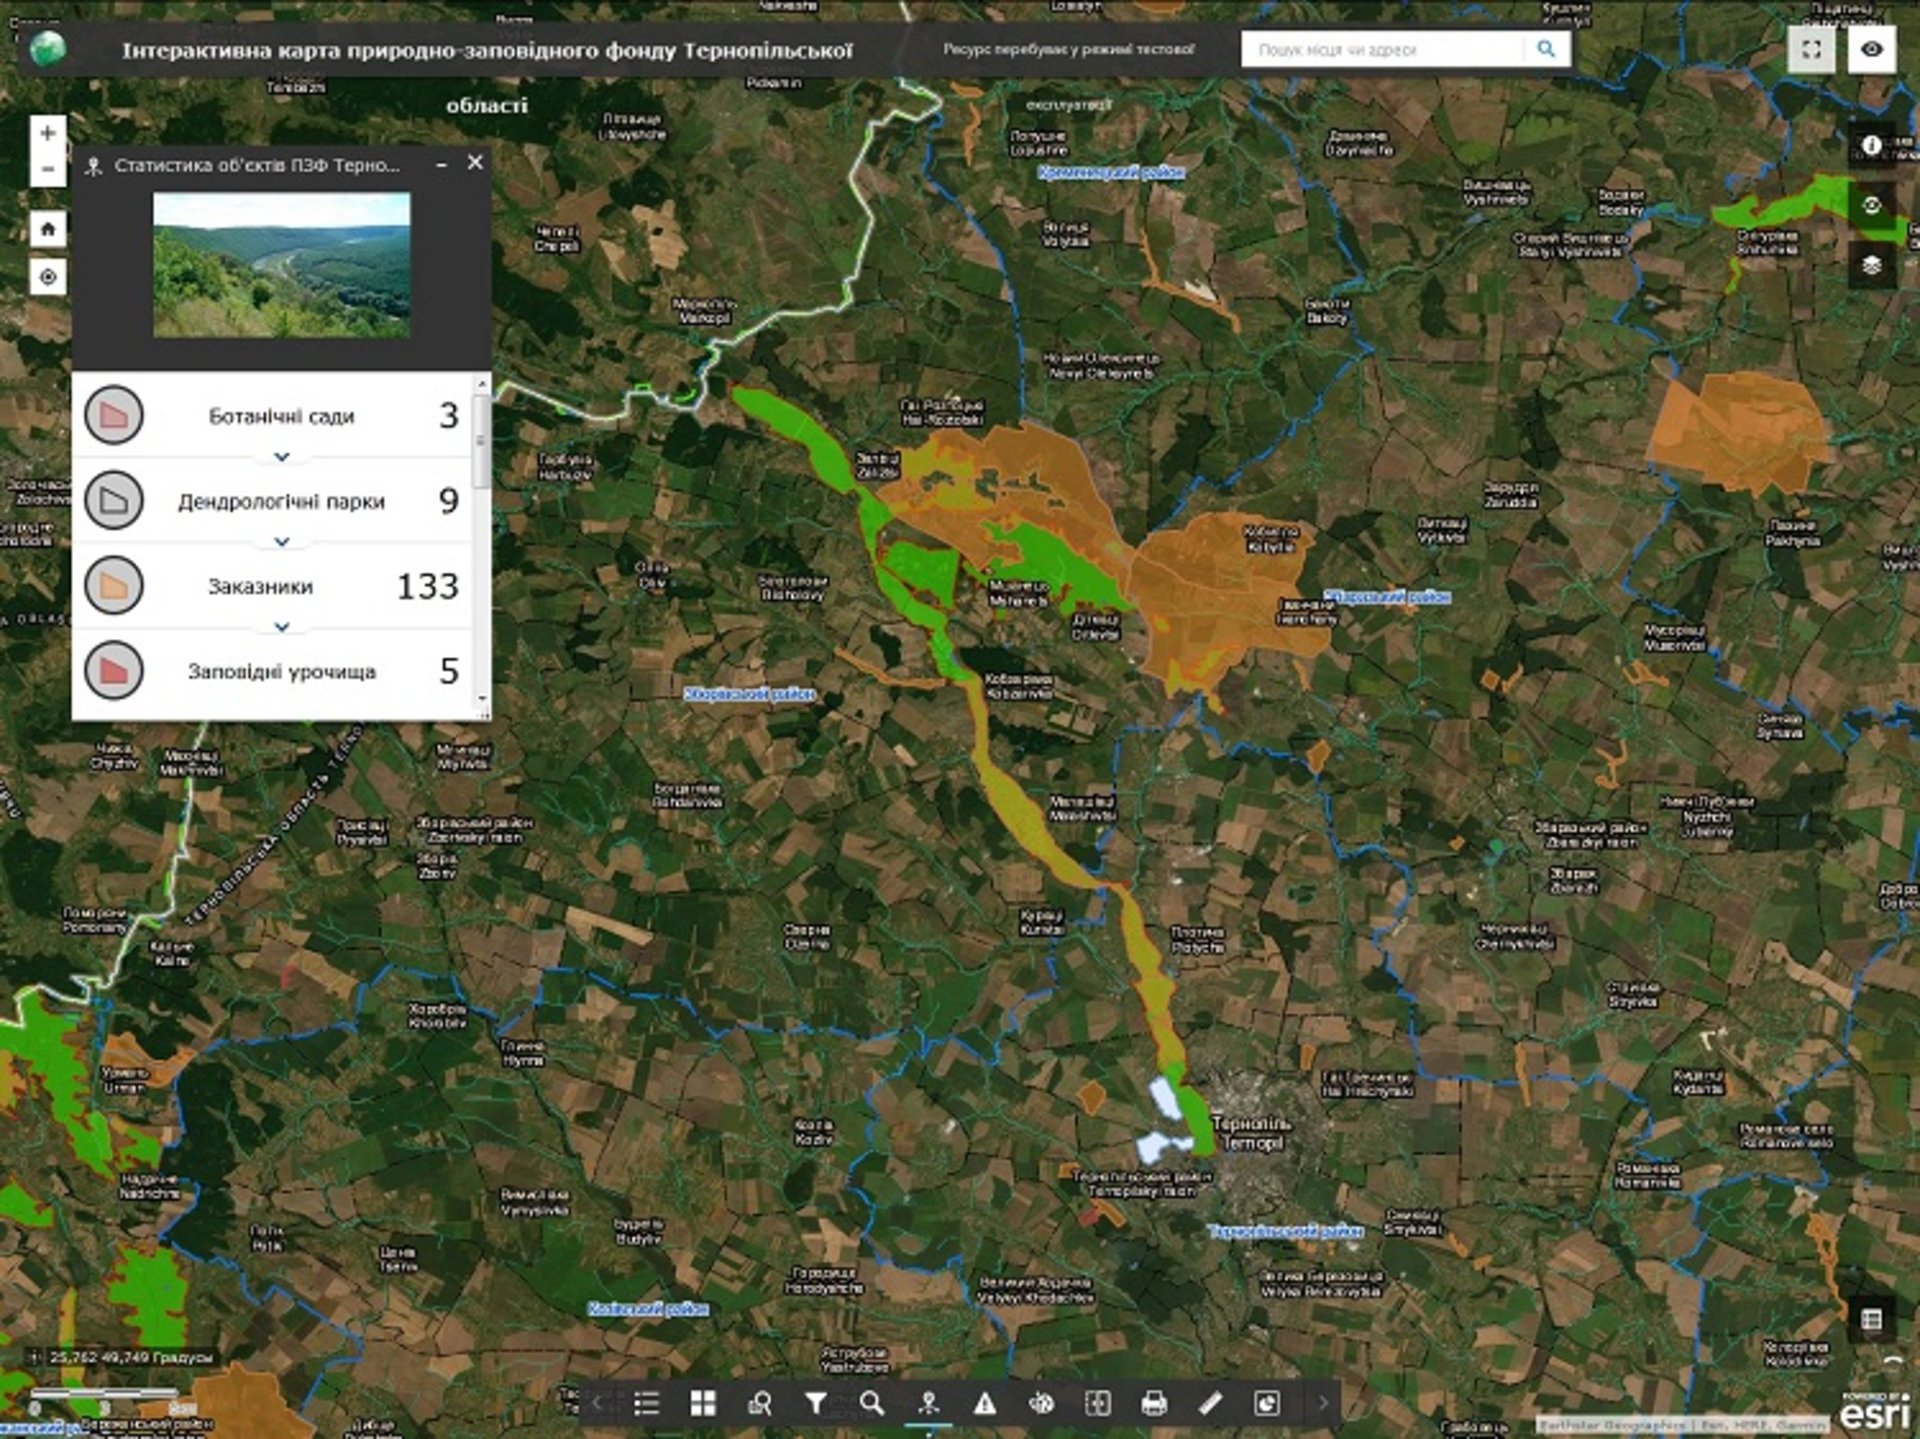Screen dimensions: 1920x1439
Task: Zoom in with the plus button
Action: click(x=47, y=132)
